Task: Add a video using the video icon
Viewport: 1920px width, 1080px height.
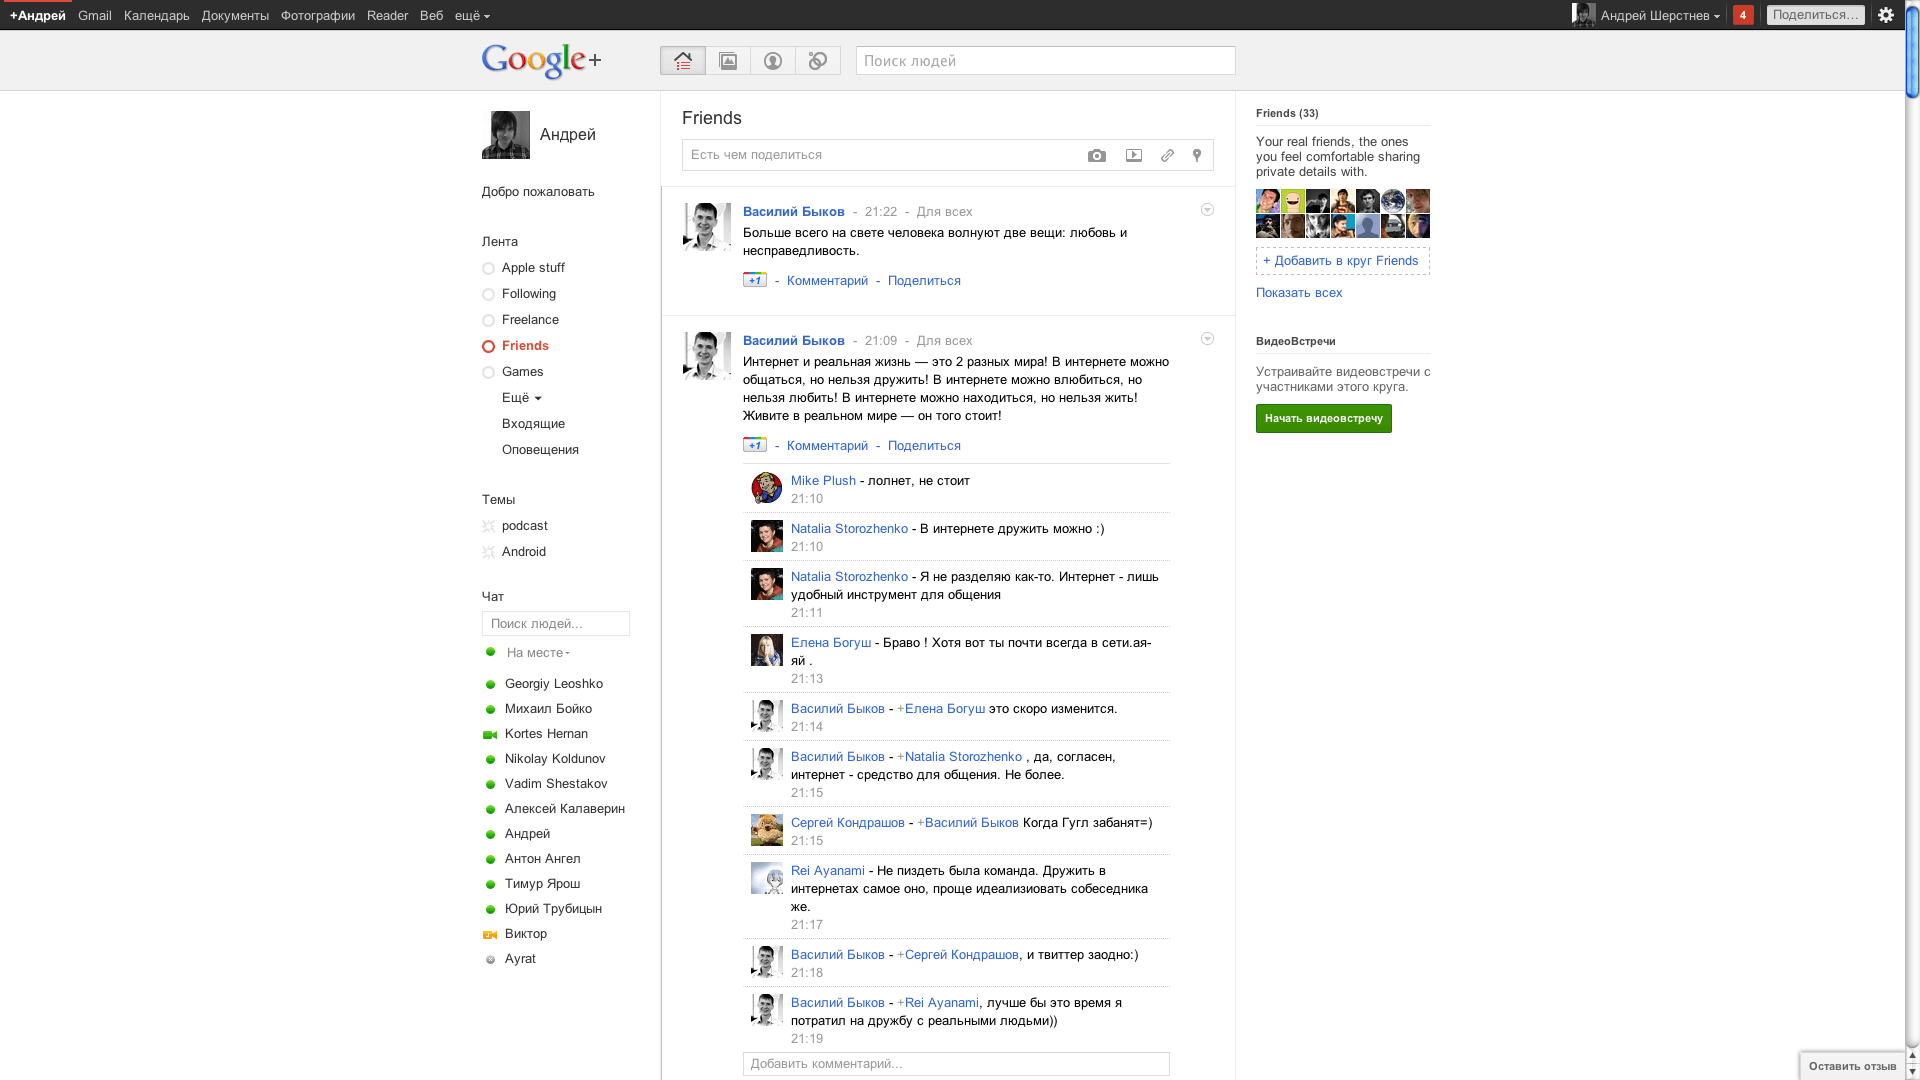Action: pyautogui.click(x=1134, y=155)
